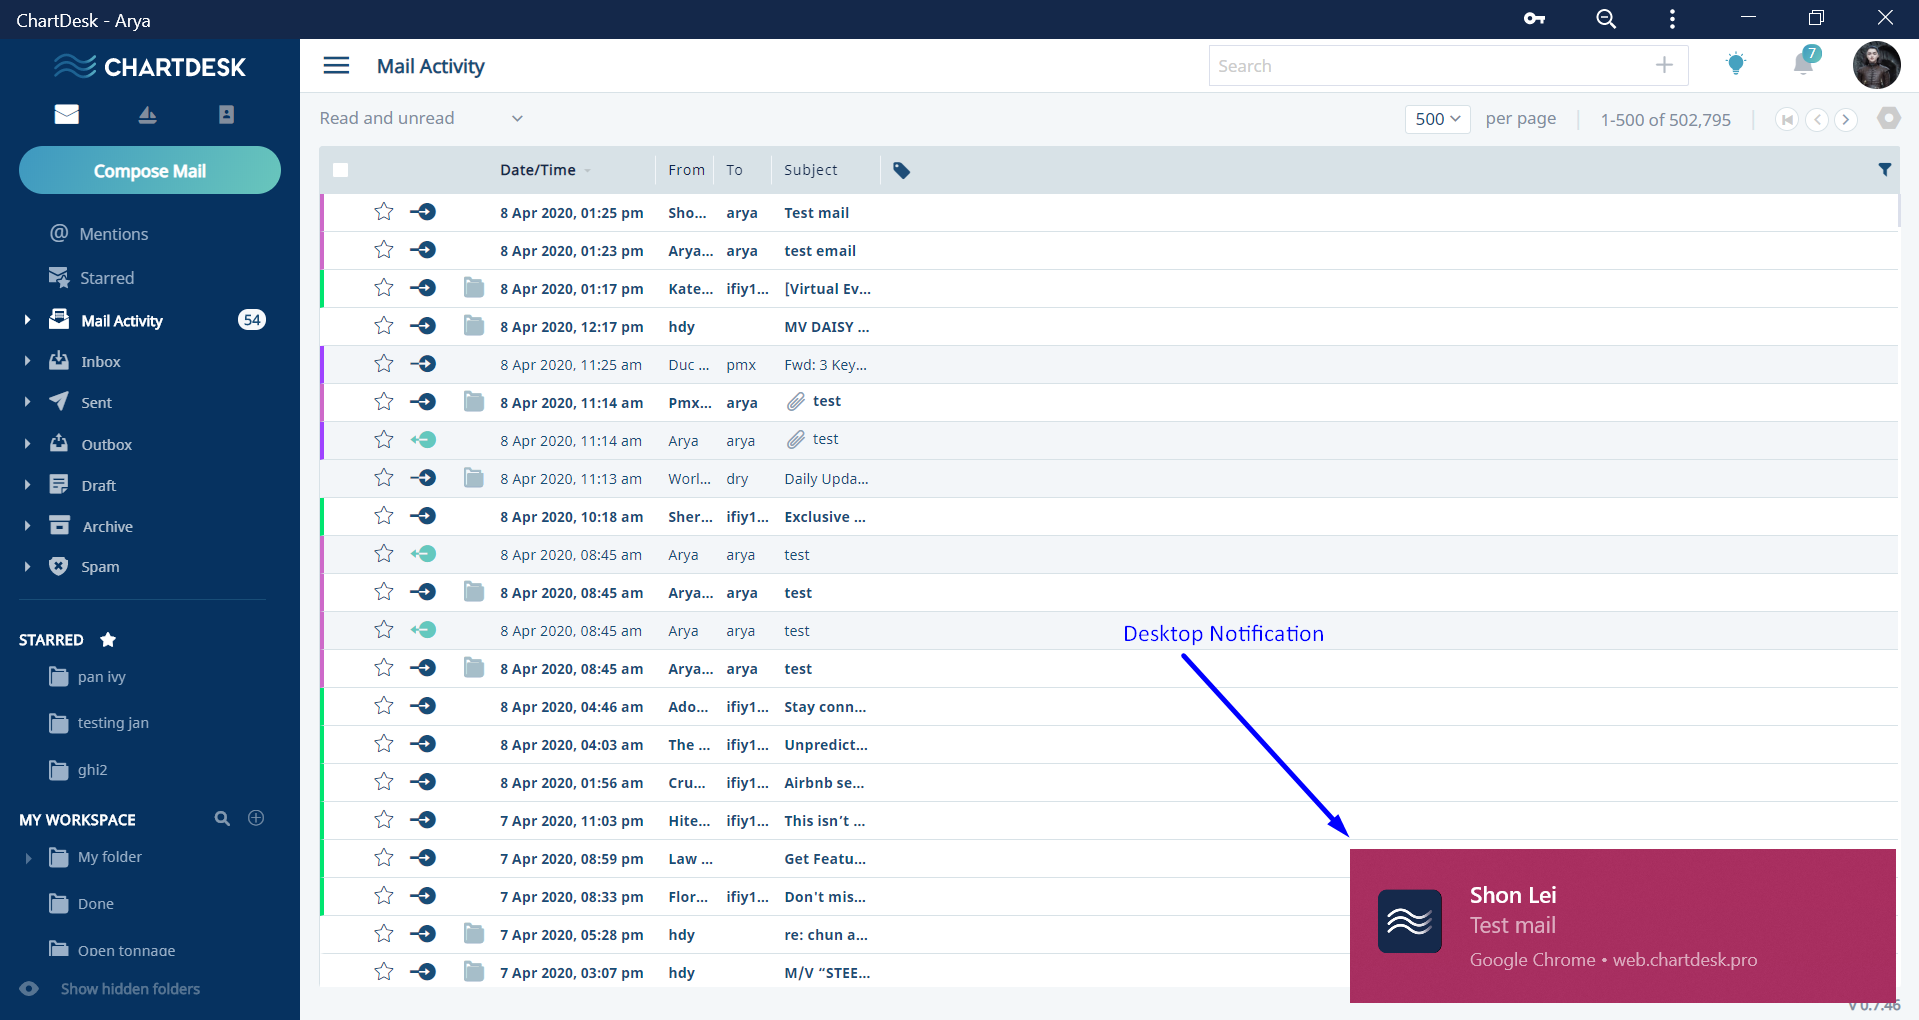Open the hamburger menu icon

click(336, 66)
